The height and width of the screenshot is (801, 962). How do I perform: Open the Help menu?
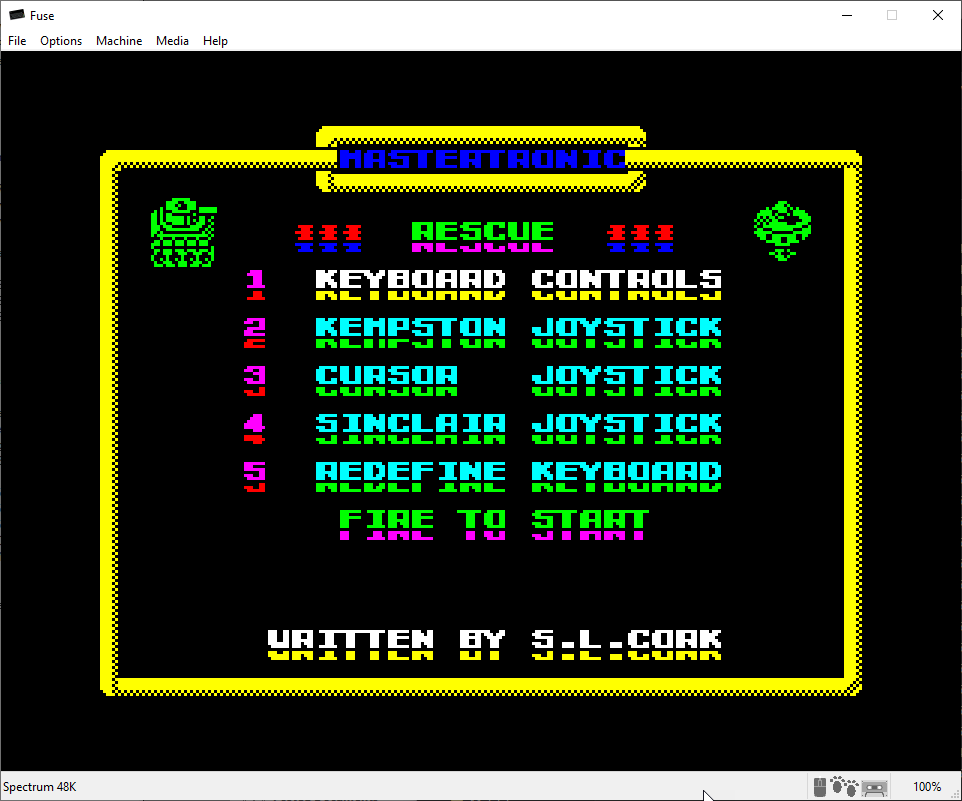click(x=215, y=40)
